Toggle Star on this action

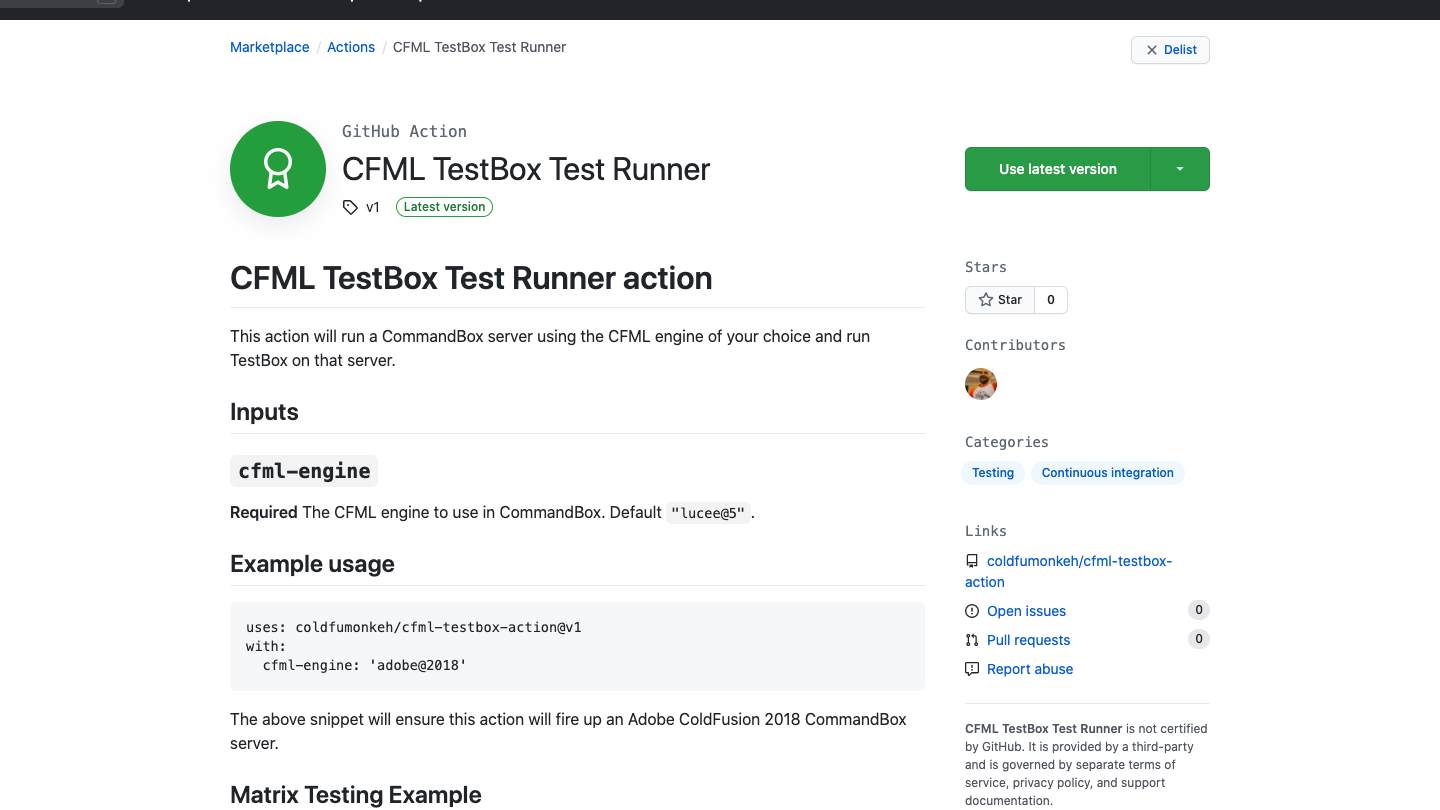point(1000,299)
